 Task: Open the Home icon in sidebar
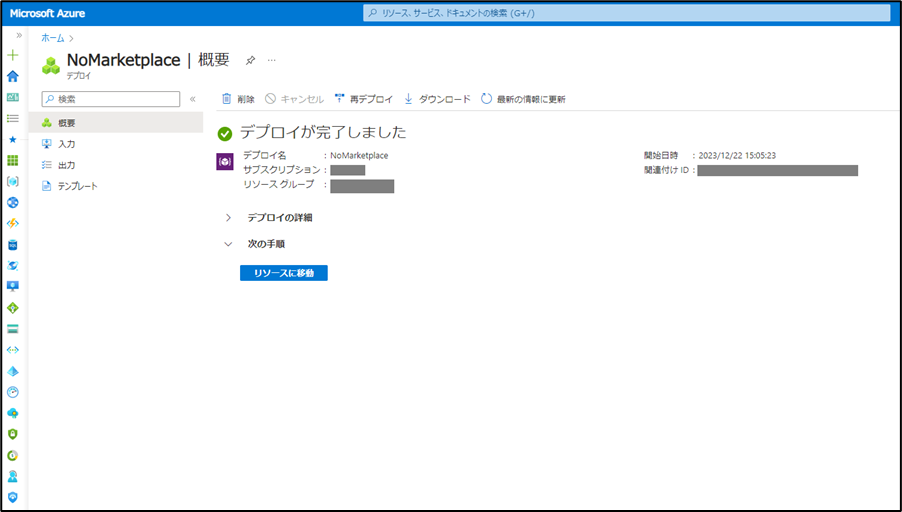[x=13, y=77]
